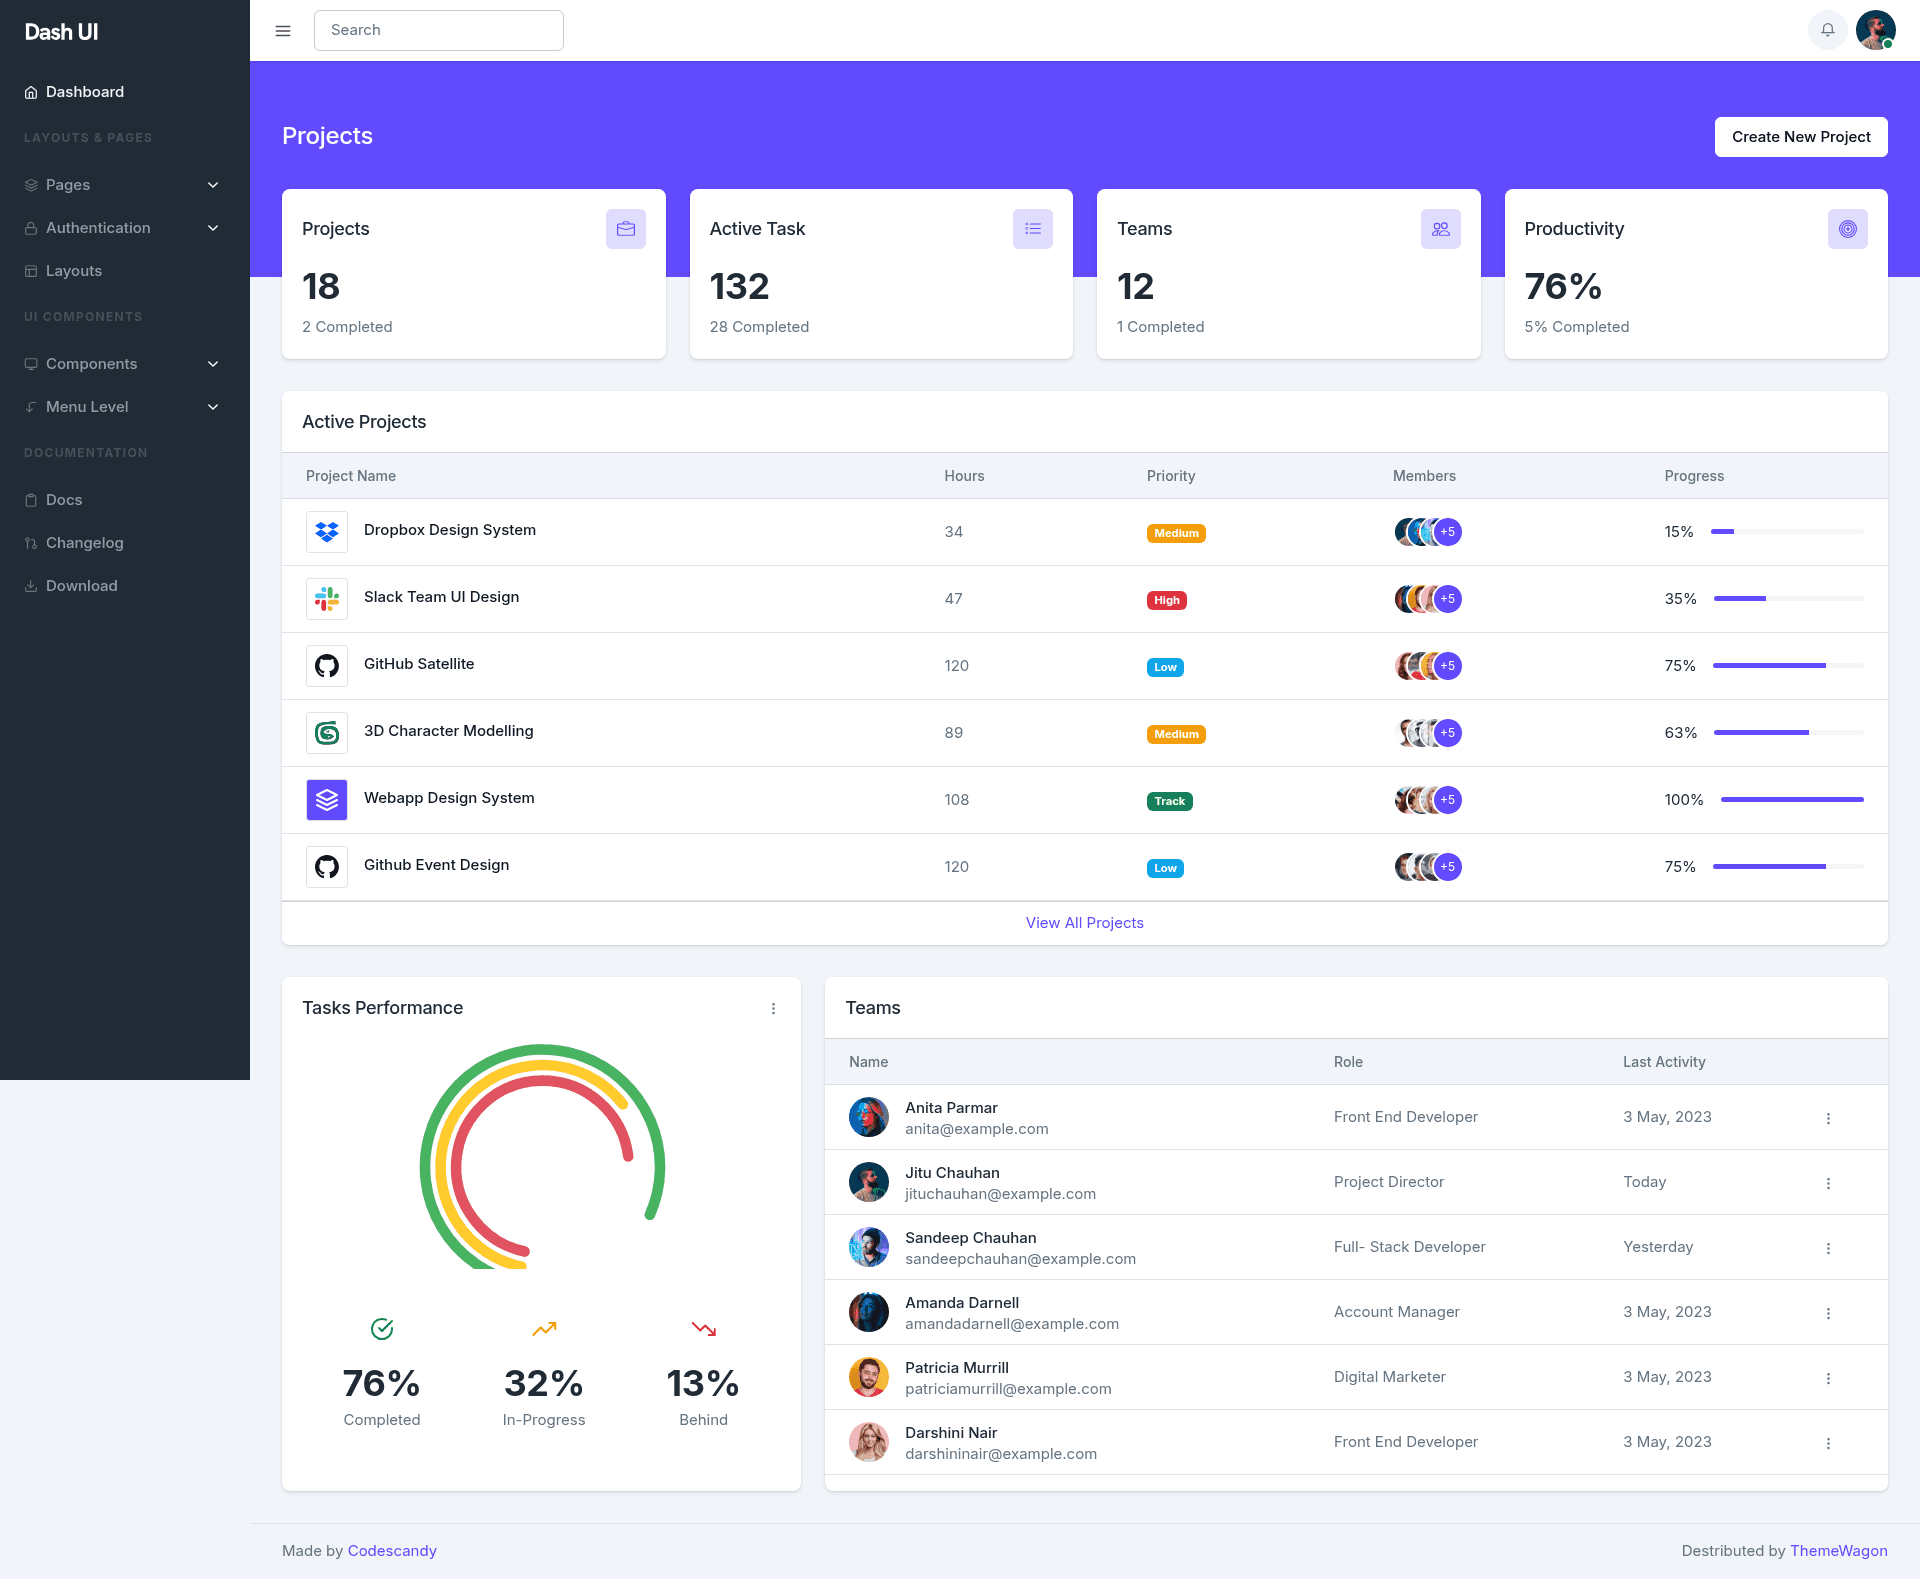The width and height of the screenshot is (1920, 1579).
Task: Open options menu for Sandeep Chauhan
Action: pyautogui.click(x=1828, y=1248)
